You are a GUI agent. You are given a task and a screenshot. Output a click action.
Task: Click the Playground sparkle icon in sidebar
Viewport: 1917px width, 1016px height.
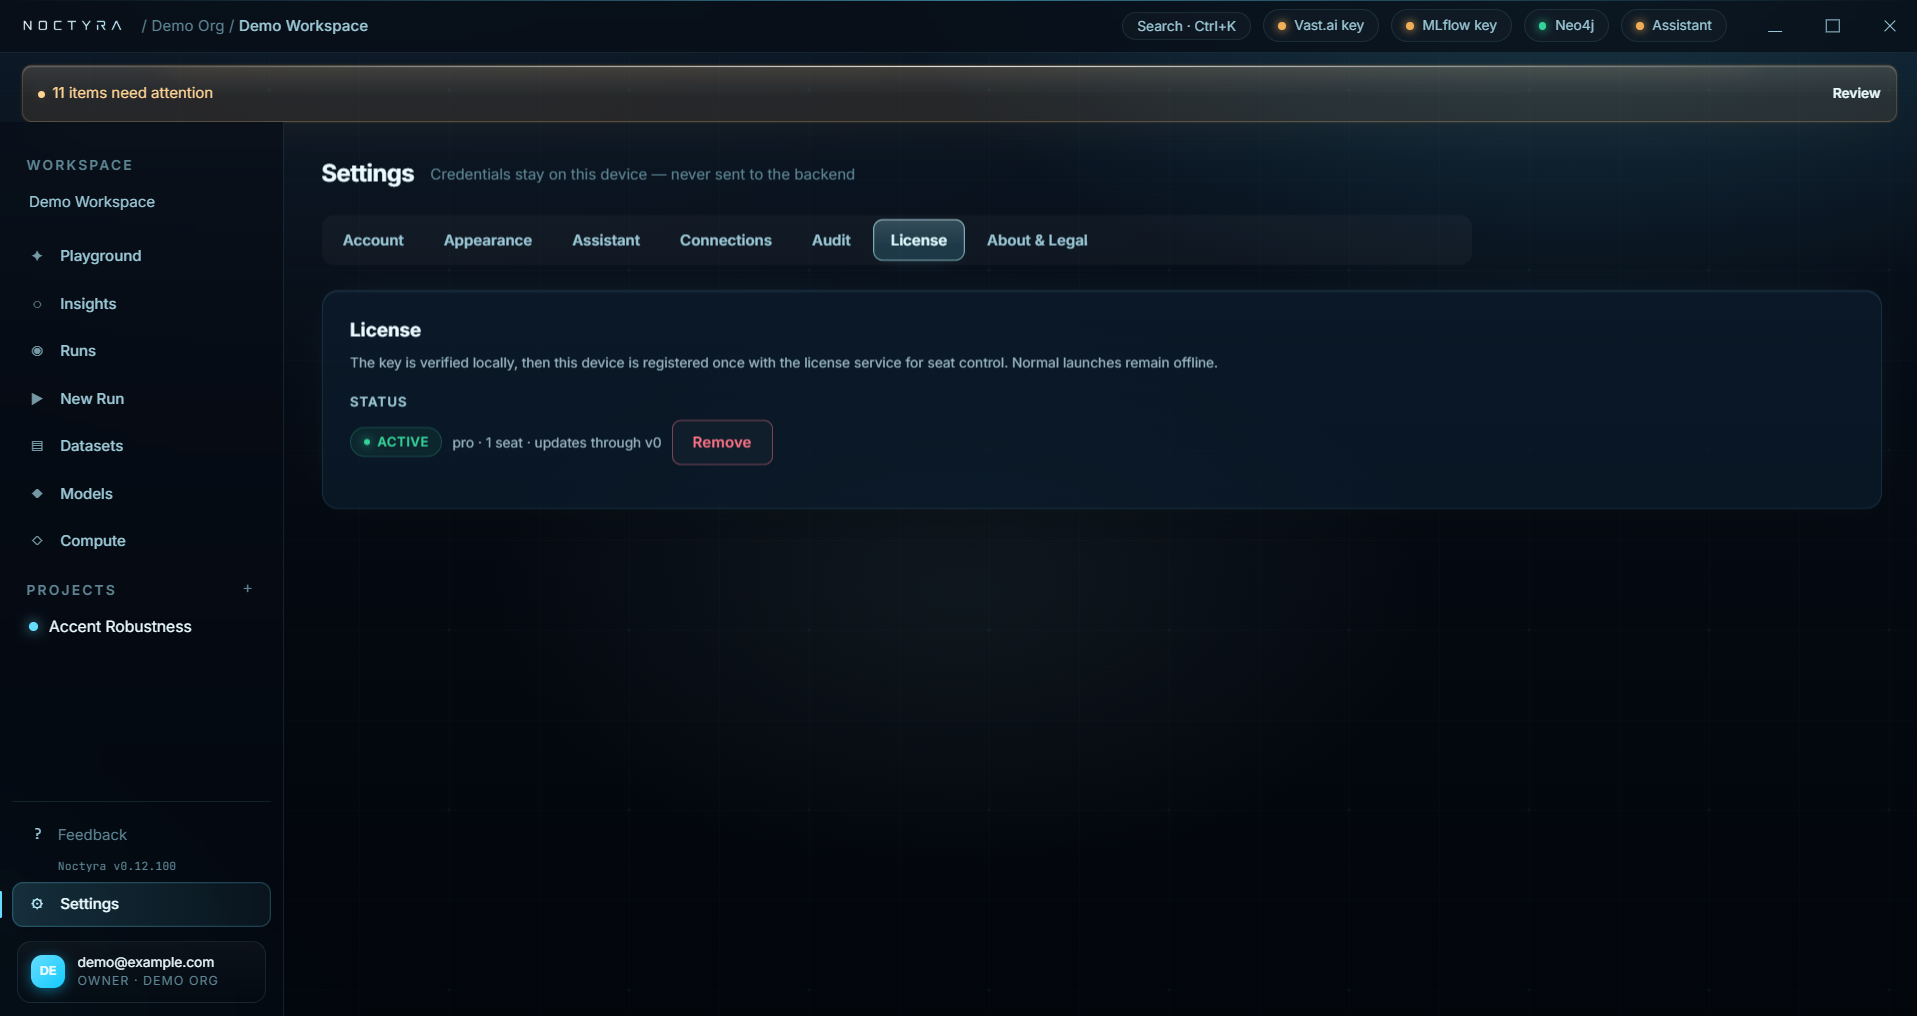37,256
